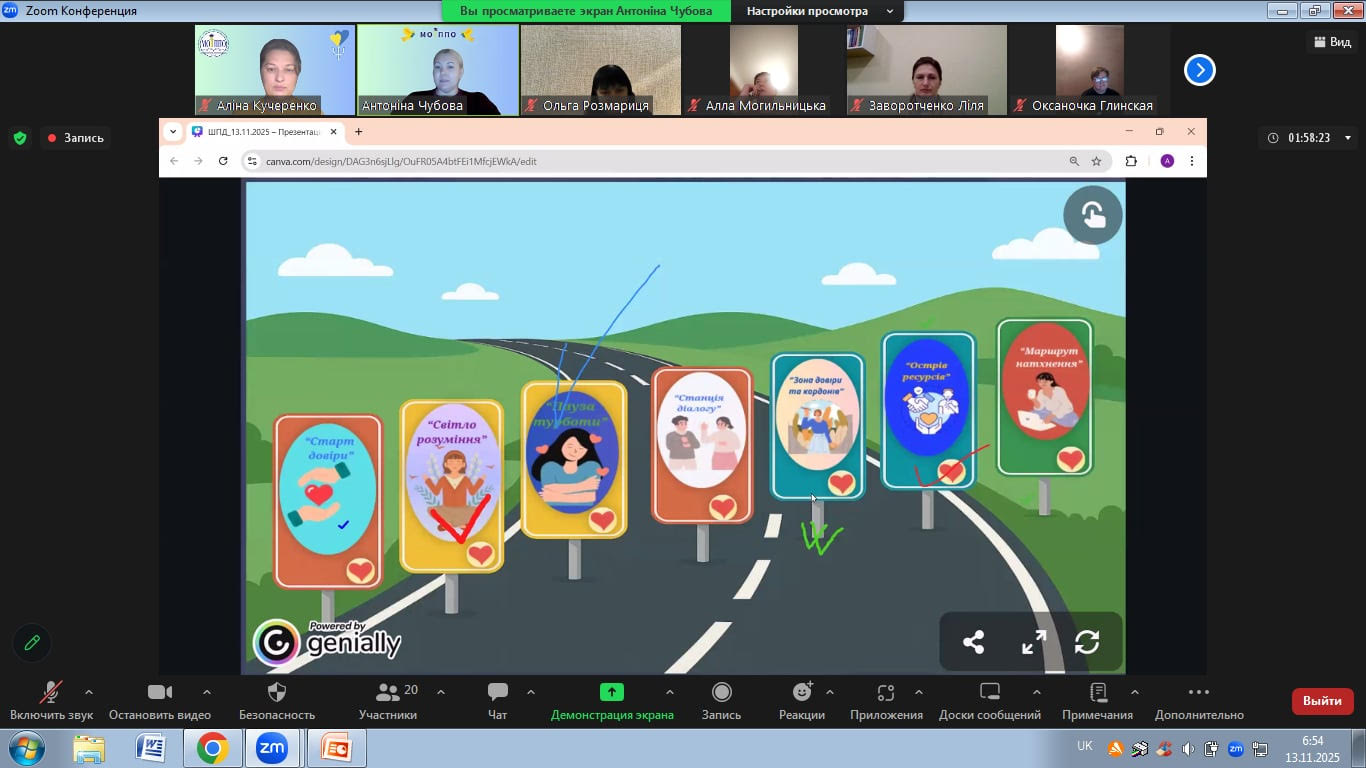Expand the arrow next to Участники
1366x768 pixels.
[x=441, y=692]
